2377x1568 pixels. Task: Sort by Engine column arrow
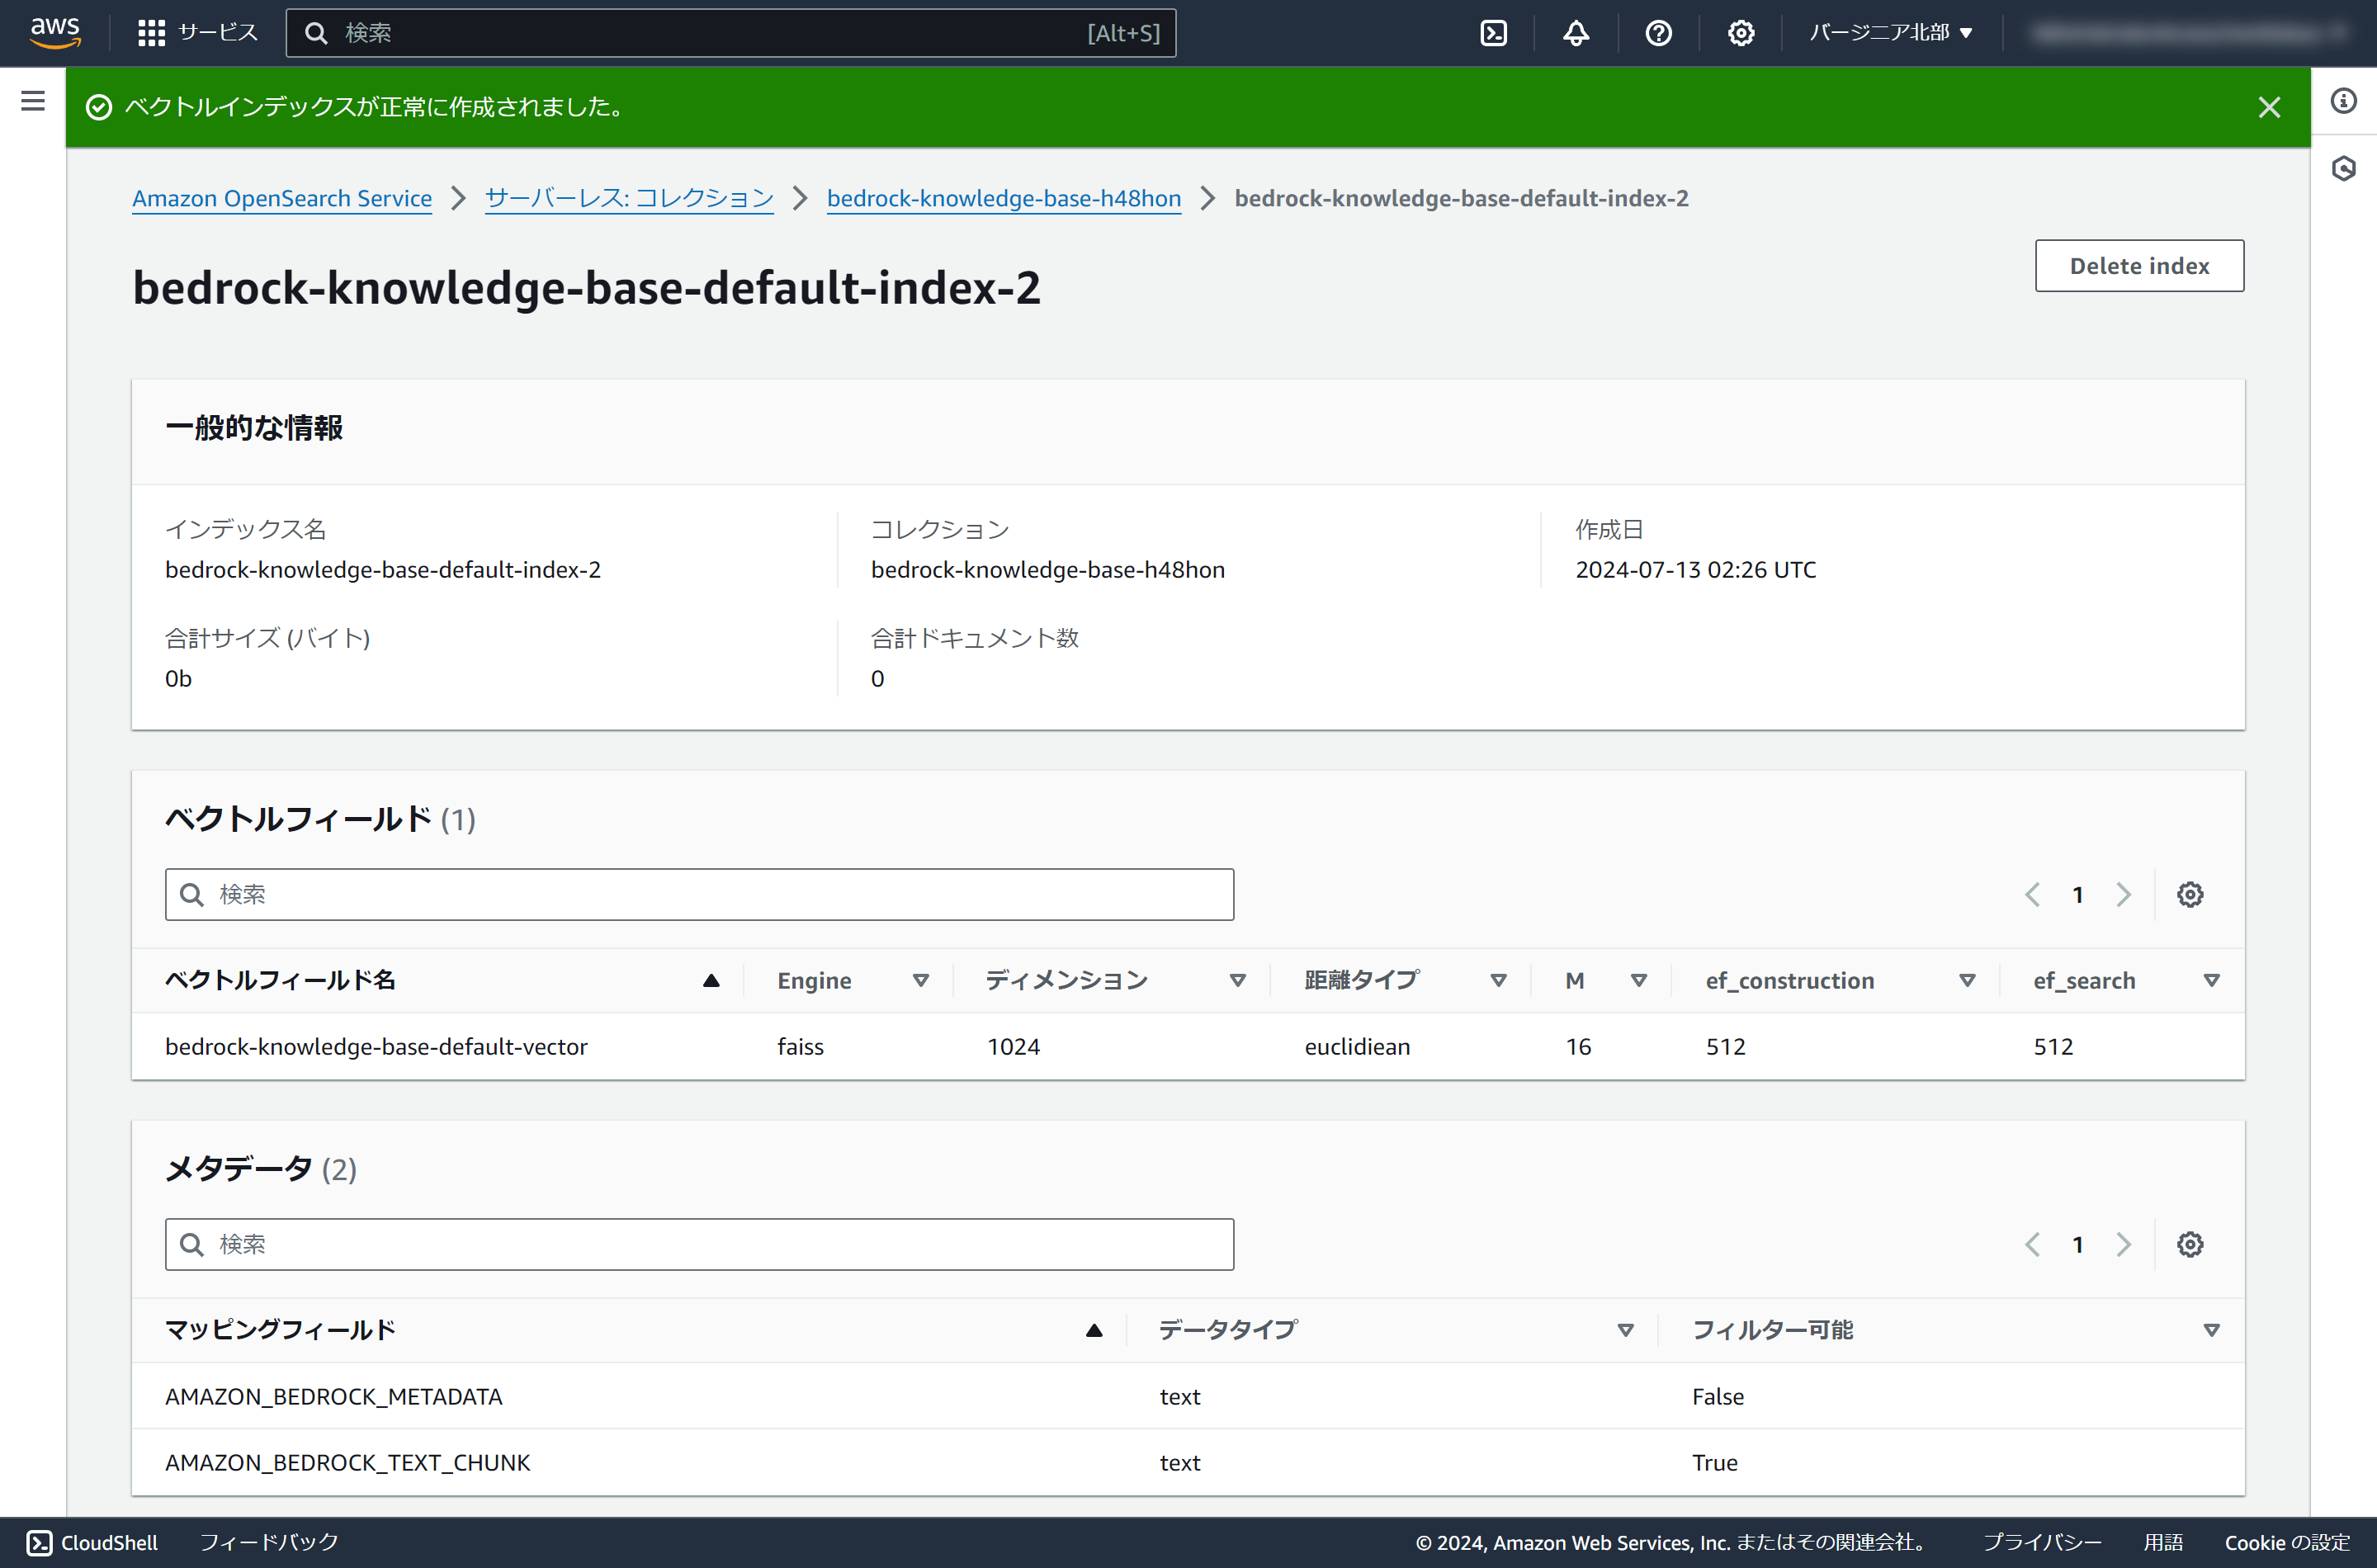coord(921,980)
